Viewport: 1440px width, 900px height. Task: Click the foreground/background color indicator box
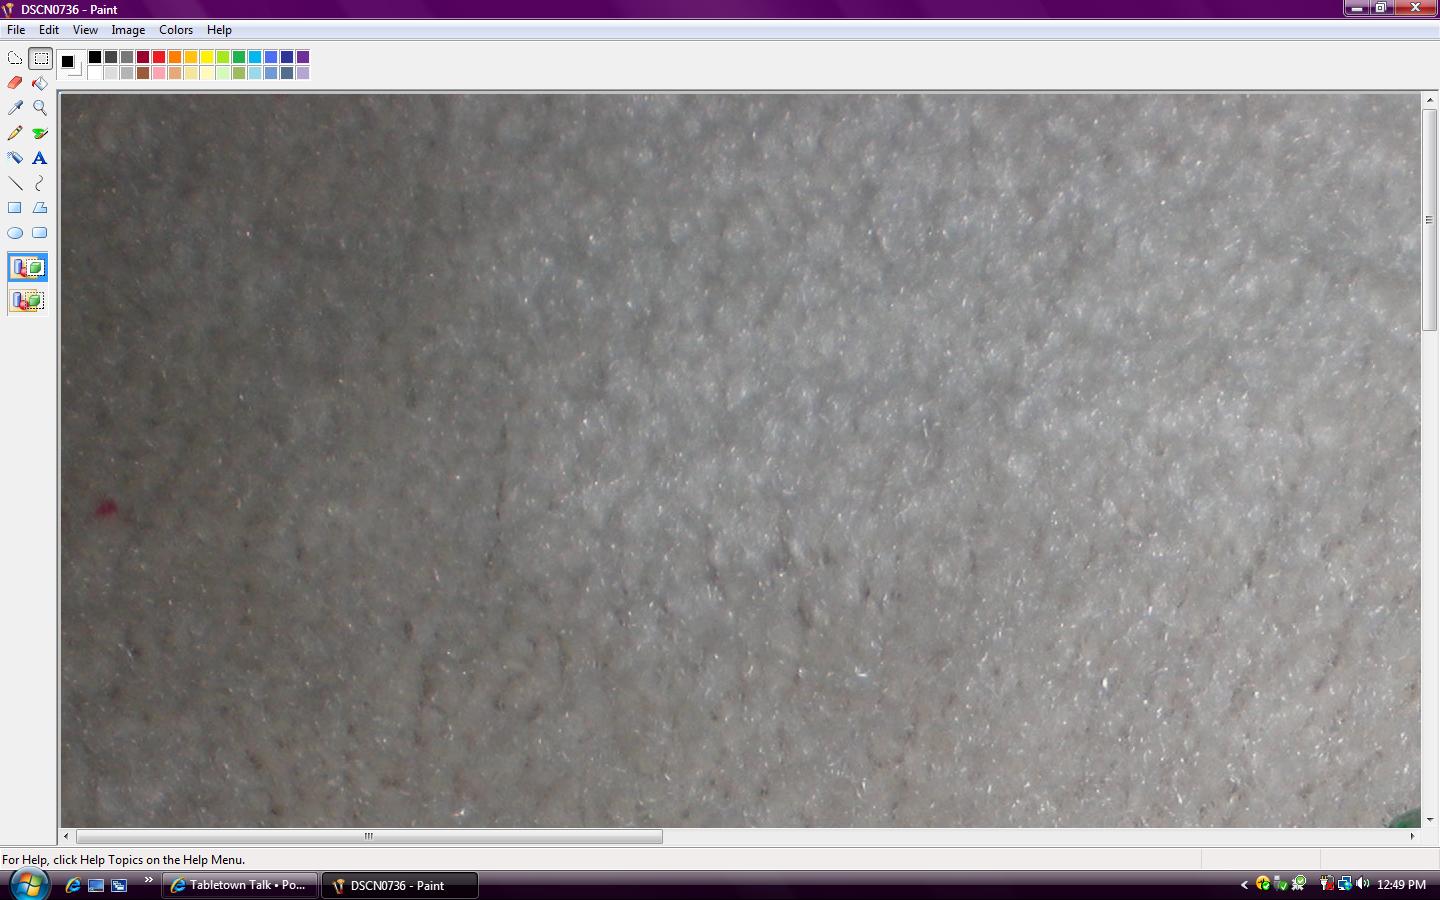(x=70, y=64)
